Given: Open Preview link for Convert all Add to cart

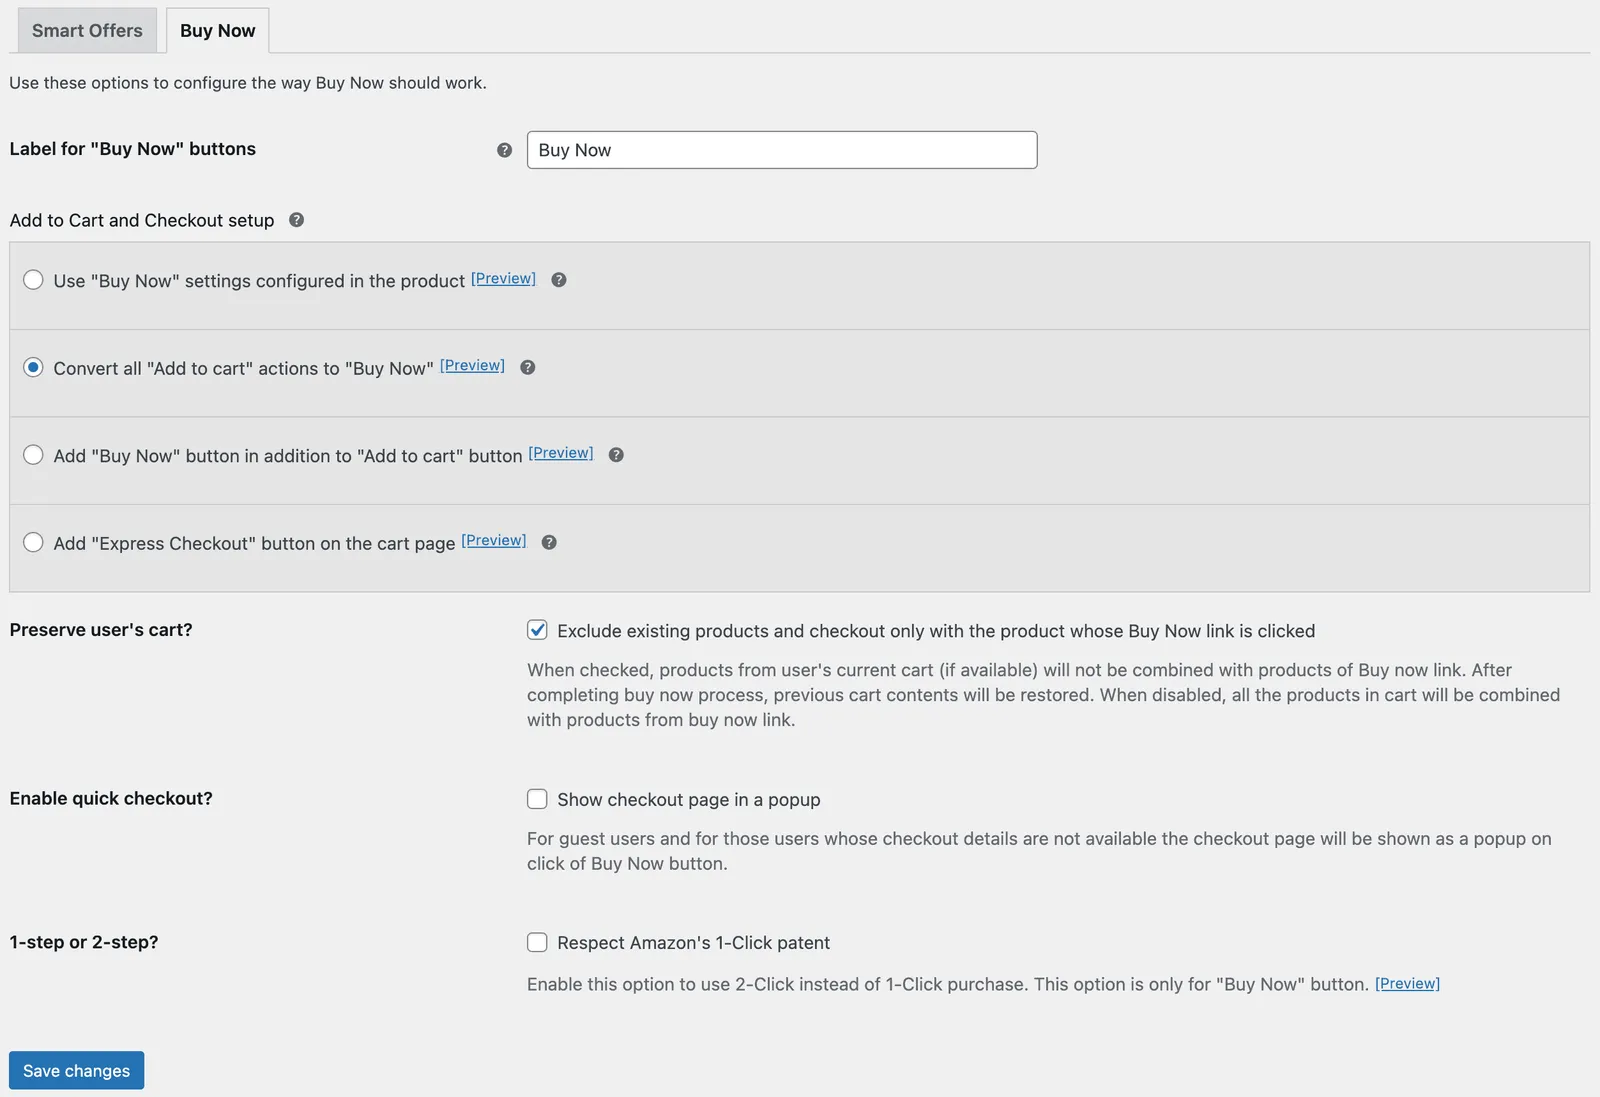Looking at the screenshot, I should 472,365.
